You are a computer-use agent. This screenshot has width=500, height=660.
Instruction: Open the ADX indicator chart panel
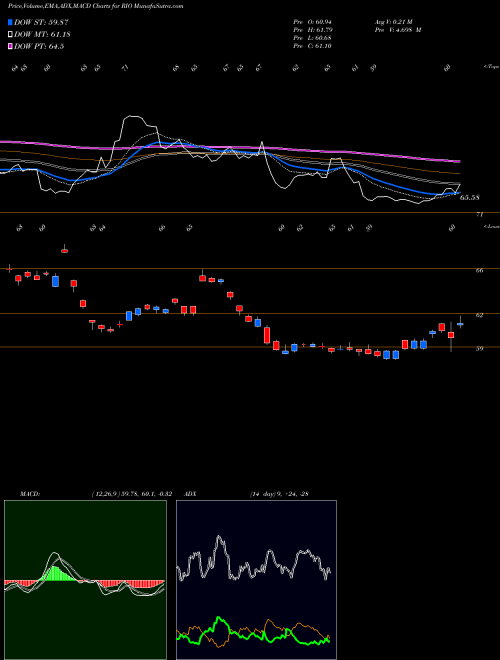click(256, 580)
